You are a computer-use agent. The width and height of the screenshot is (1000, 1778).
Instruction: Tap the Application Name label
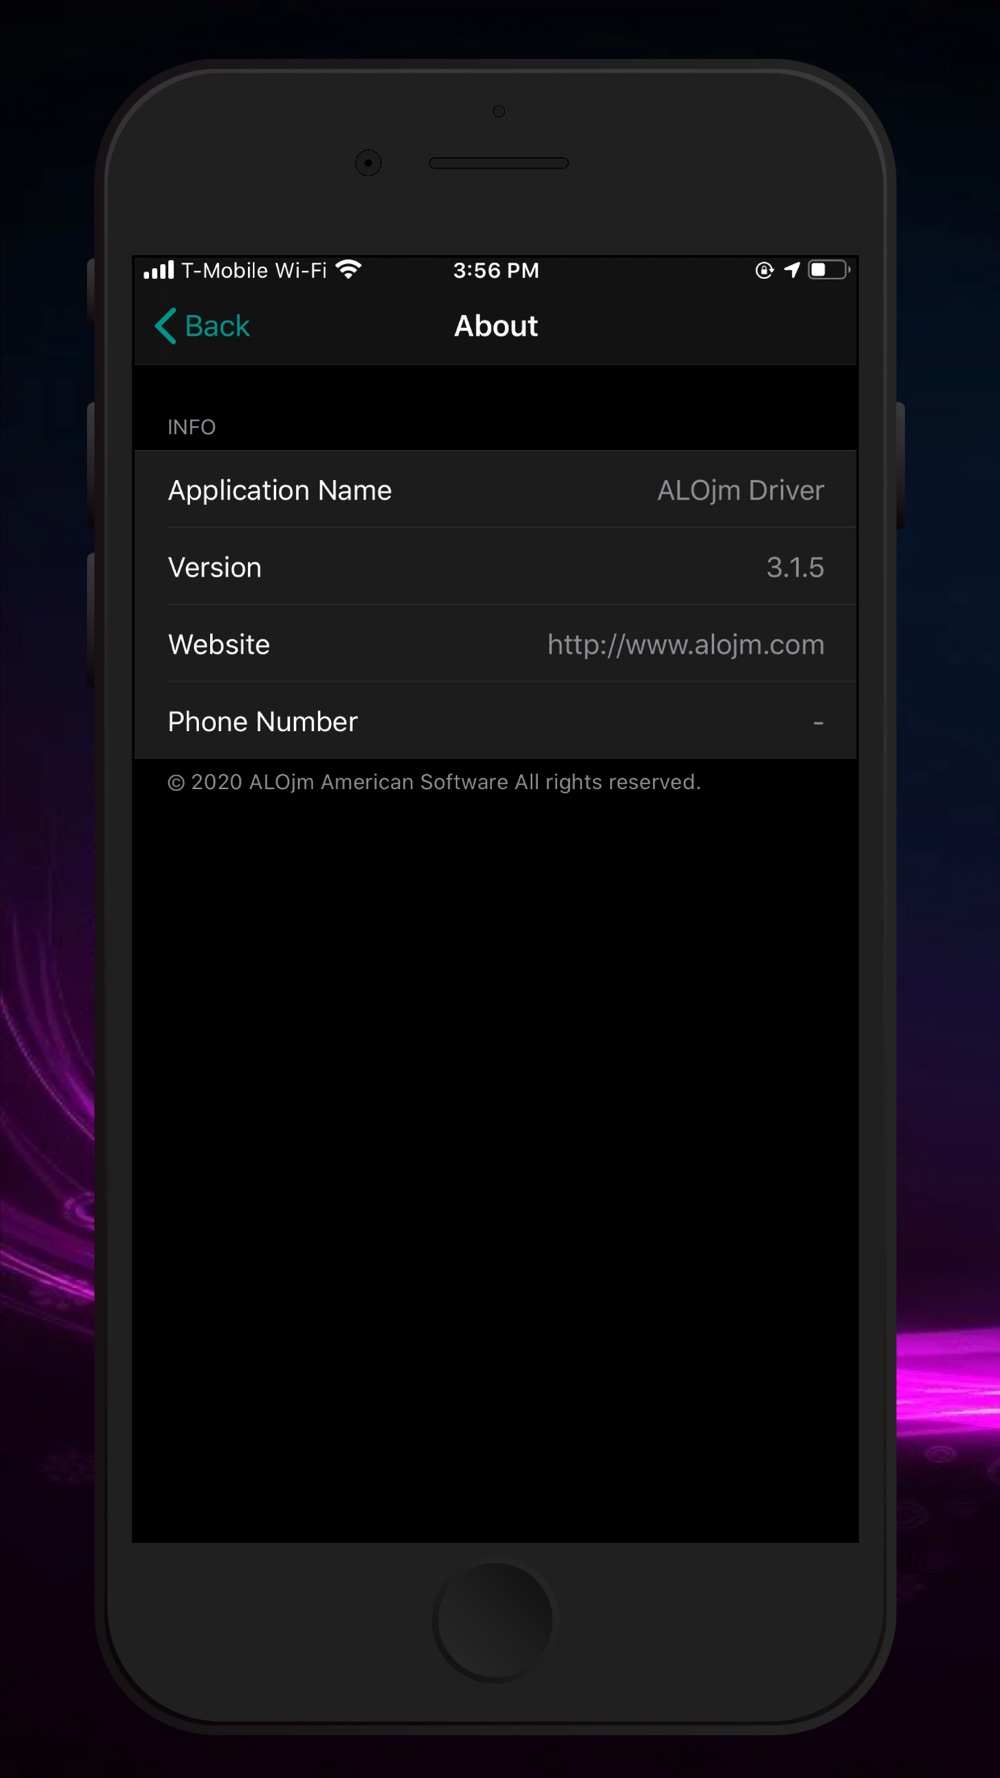(280, 490)
